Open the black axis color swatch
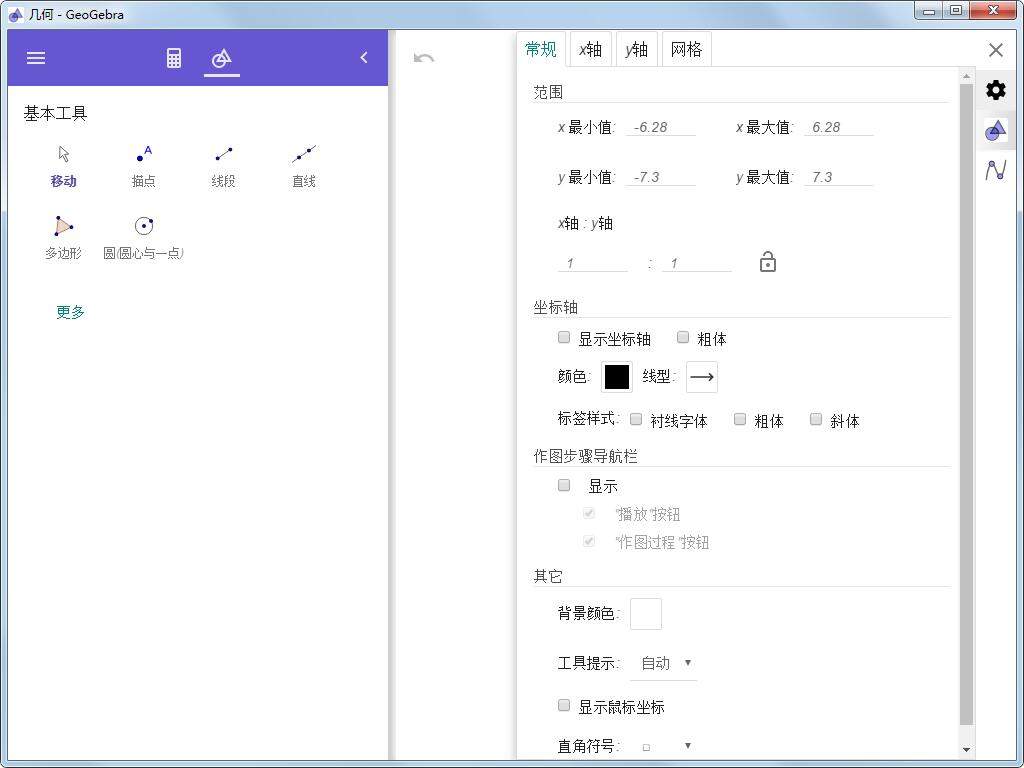 tap(617, 377)
